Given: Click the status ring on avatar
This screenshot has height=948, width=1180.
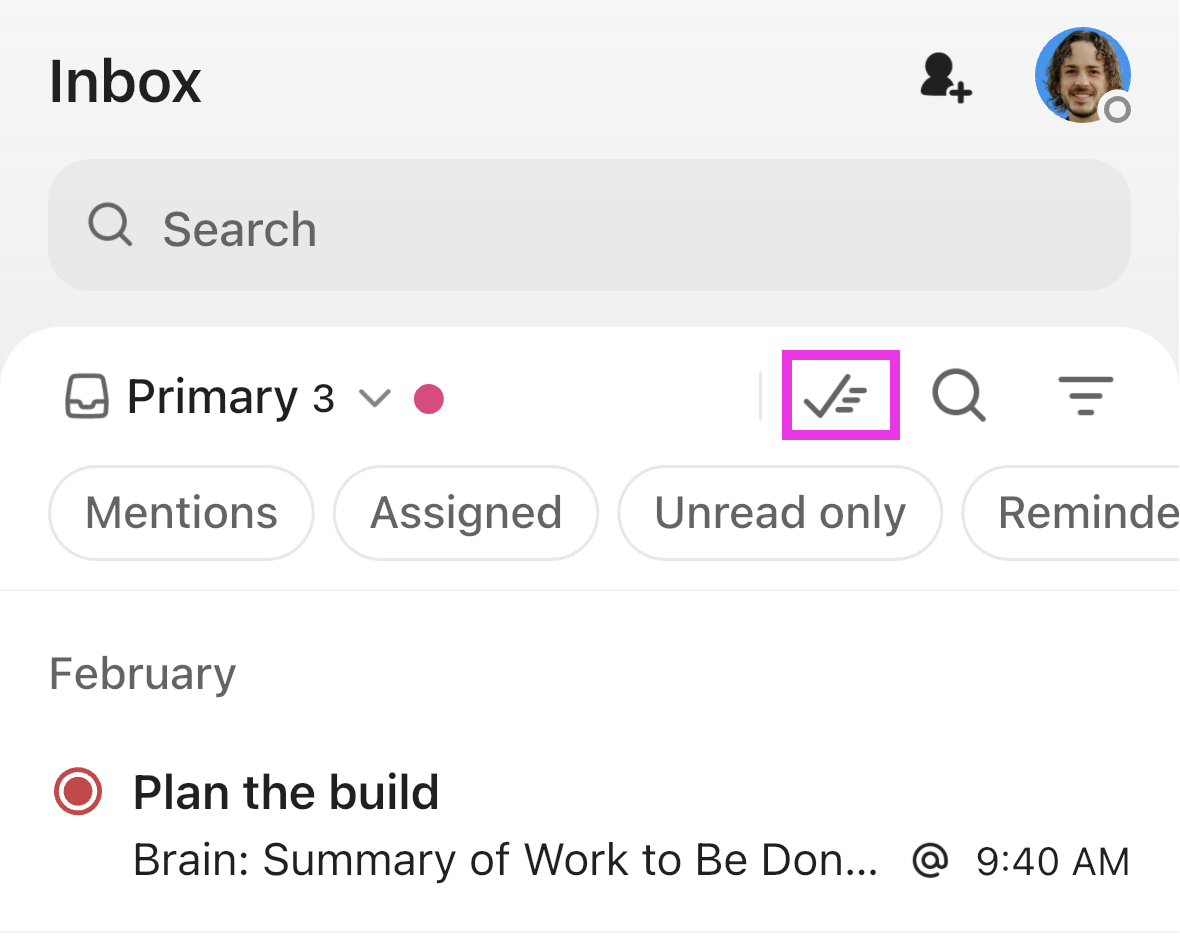Looking at the screenshot, I should 1117,108.
